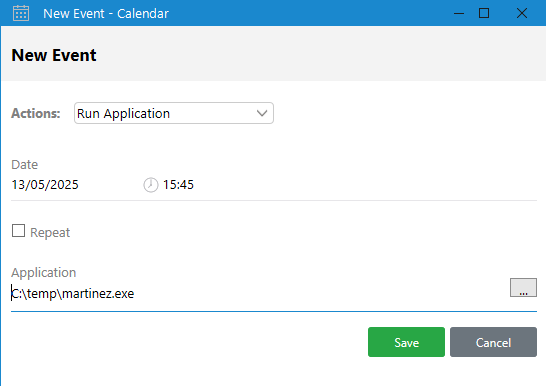Open the file browser with the ... button
Viewport: 546px width, 386px height.
point(523,287)
